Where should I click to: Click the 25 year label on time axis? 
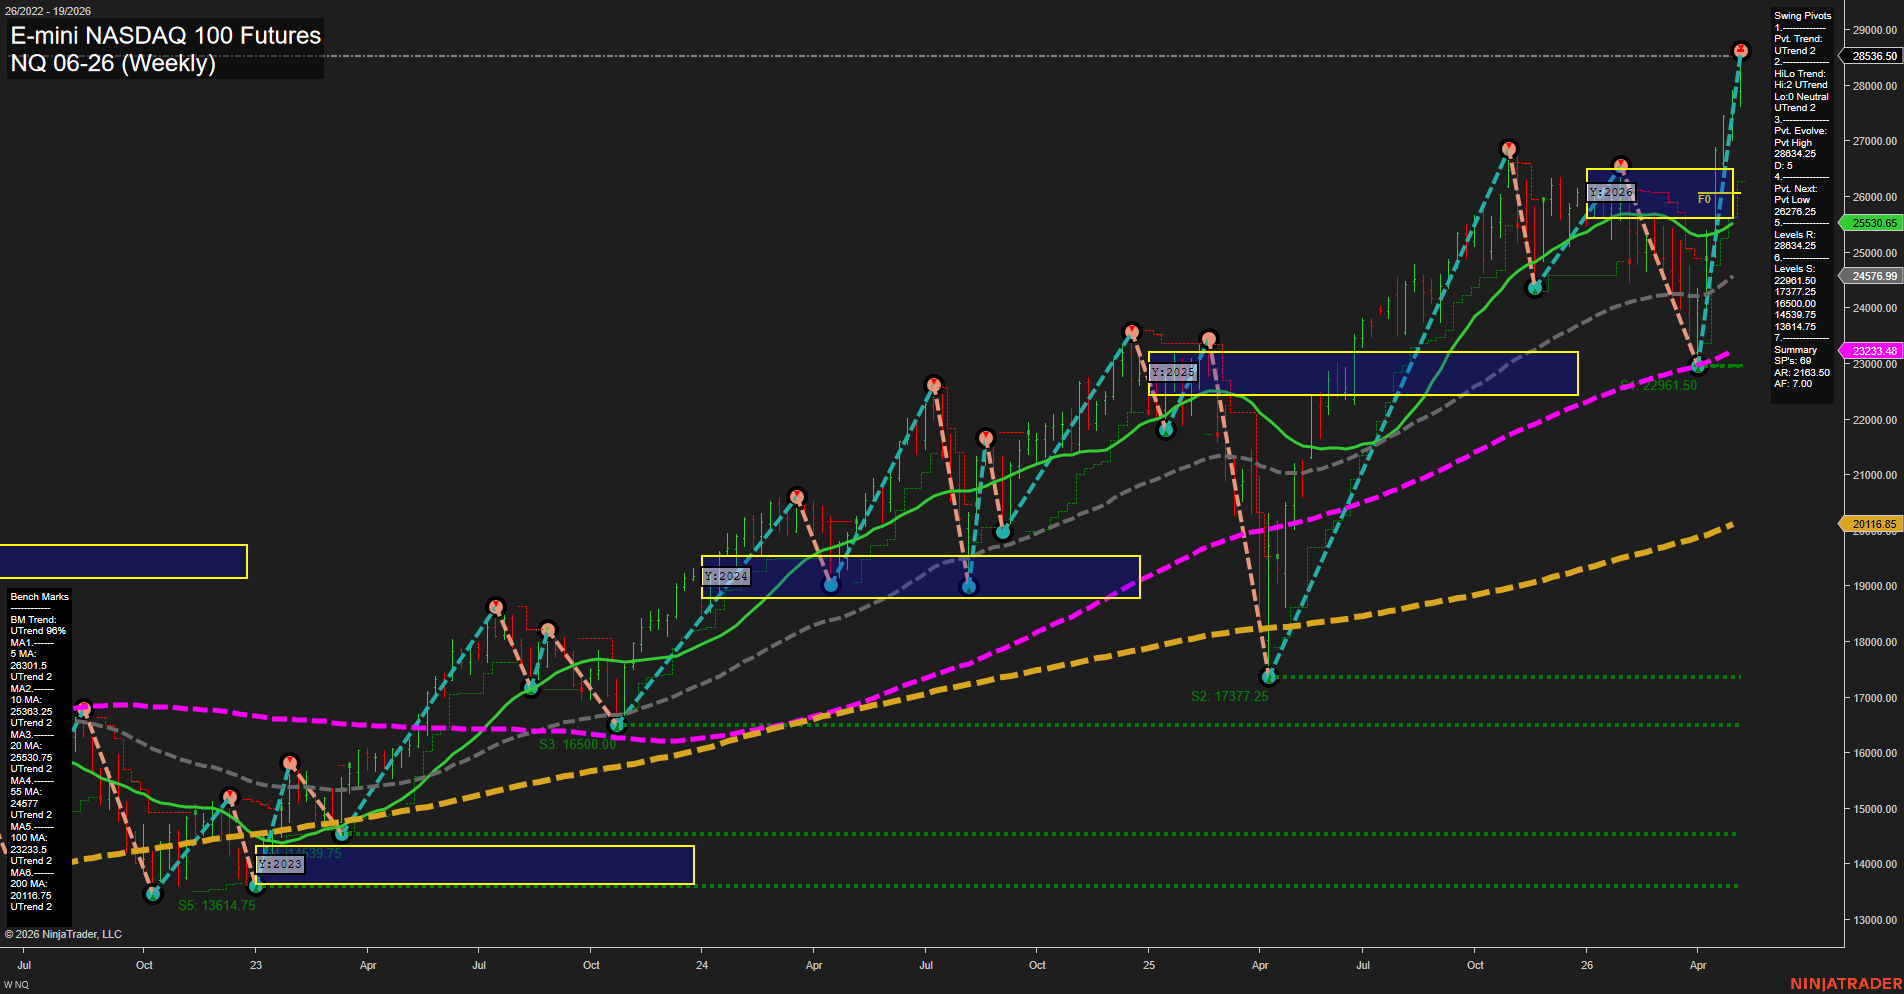point(1149,966)
